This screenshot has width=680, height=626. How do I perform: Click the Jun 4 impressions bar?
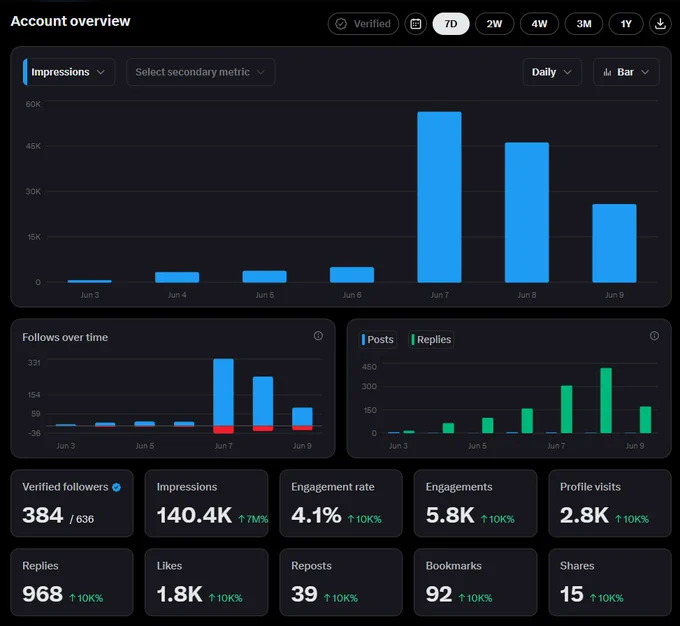[177, 277]
